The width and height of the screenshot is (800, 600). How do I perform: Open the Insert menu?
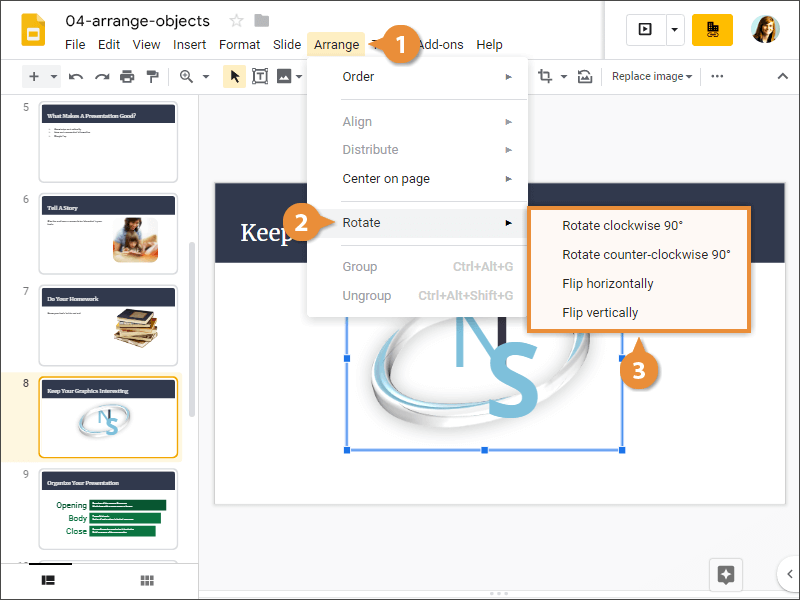(x=189, y=45)
